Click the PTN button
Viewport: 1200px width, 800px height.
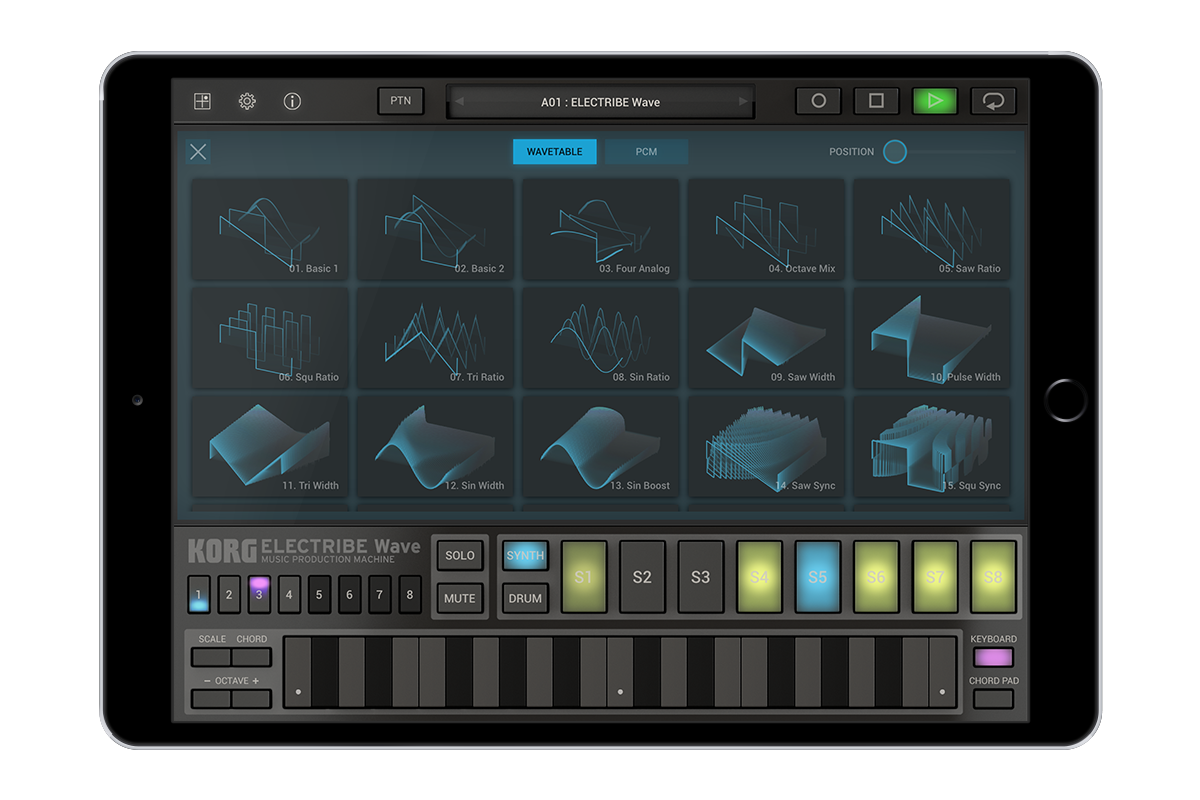pyautogui.click(x=400, y=101)
